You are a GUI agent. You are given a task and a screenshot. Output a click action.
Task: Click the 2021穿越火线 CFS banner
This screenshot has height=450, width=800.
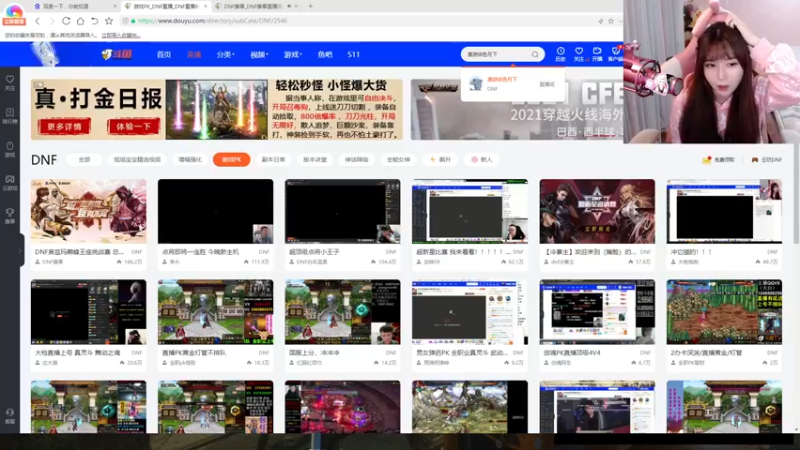click(517, 110)
